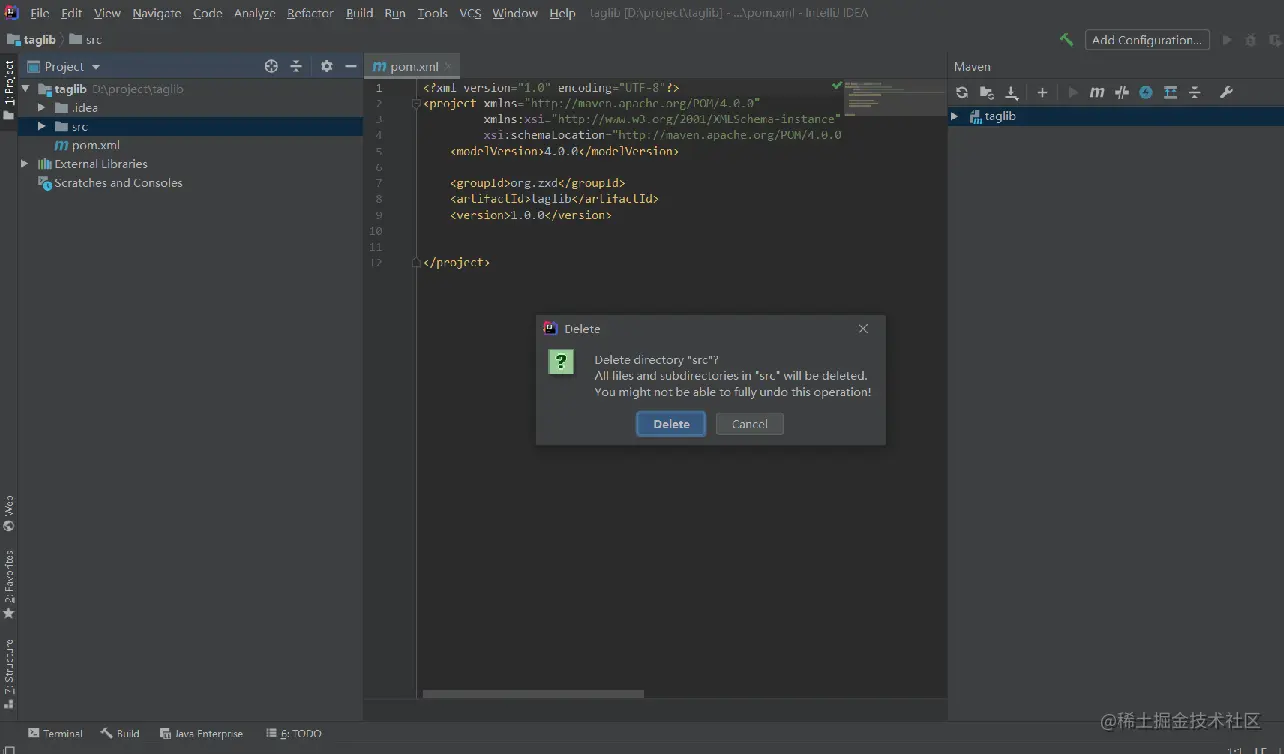Image resolution: width=1284 pixels, height=754 pixels.
Task: Collapse all in the Maven panel
Action: tap(1195, 92)
